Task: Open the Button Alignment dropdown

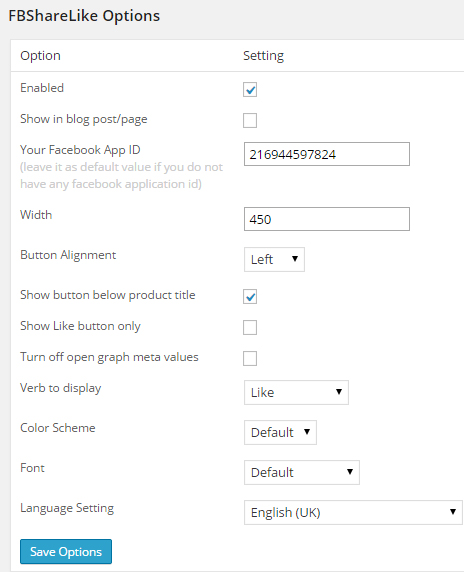Action: pos(274,259)
